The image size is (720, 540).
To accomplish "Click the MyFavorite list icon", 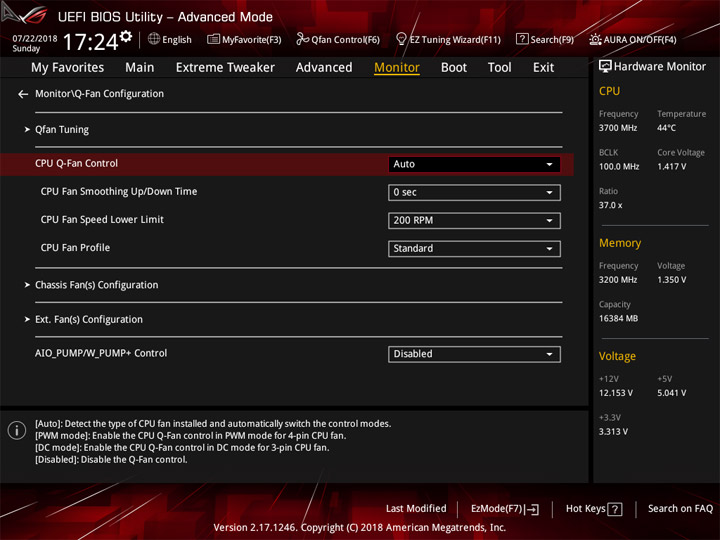I will [213, 39].
